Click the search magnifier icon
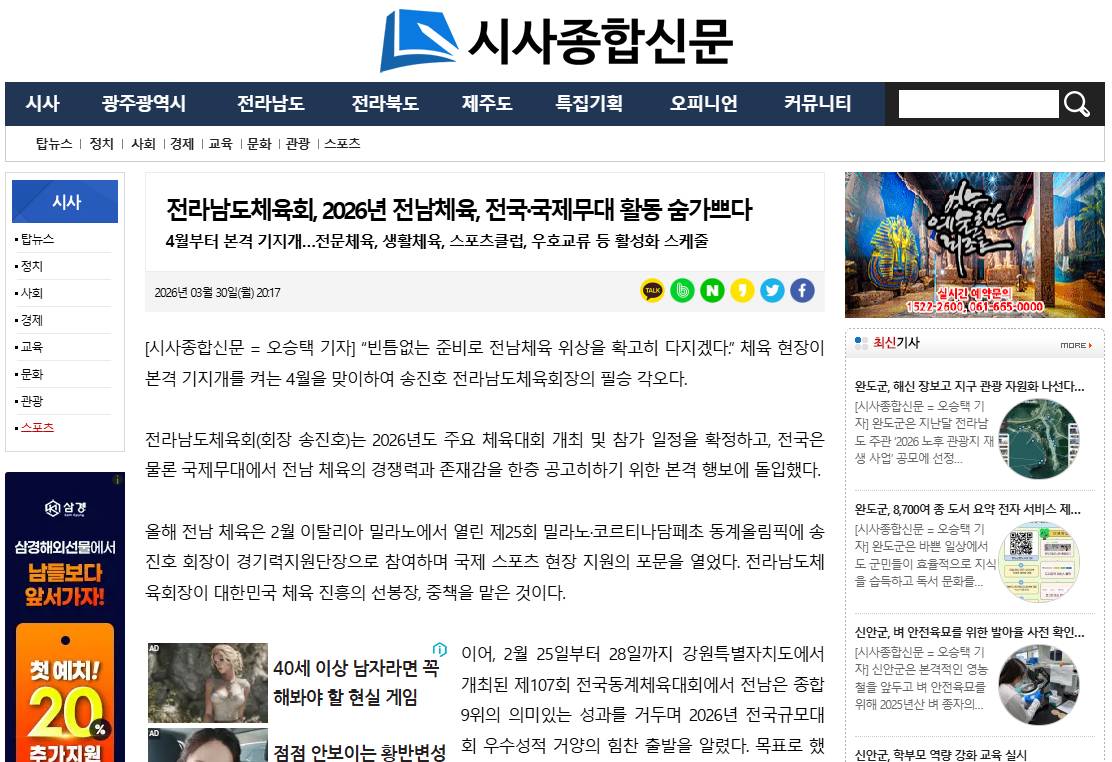 pyautogui.click(x=1076, y=104)
